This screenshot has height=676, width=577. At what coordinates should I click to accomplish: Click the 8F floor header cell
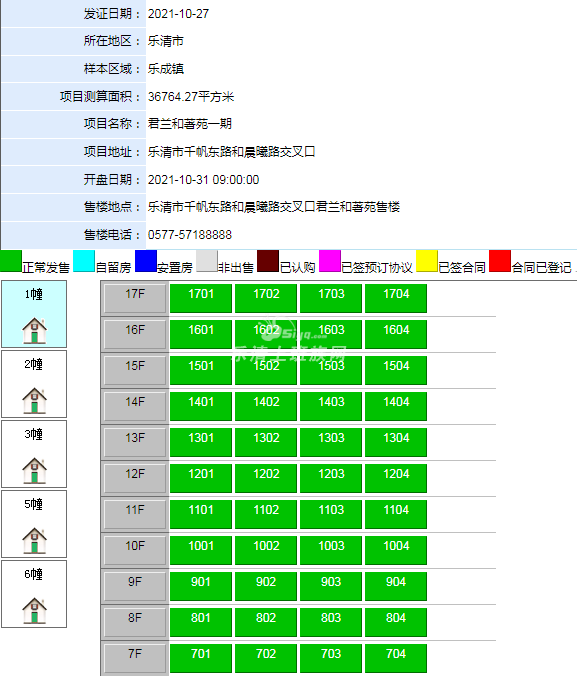pos(135,622)
